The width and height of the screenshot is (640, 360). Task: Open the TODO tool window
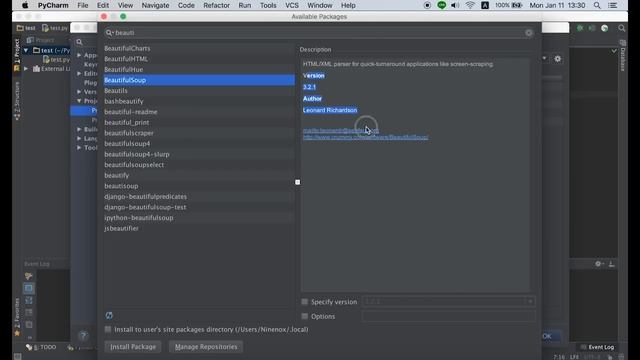[41, 347]
